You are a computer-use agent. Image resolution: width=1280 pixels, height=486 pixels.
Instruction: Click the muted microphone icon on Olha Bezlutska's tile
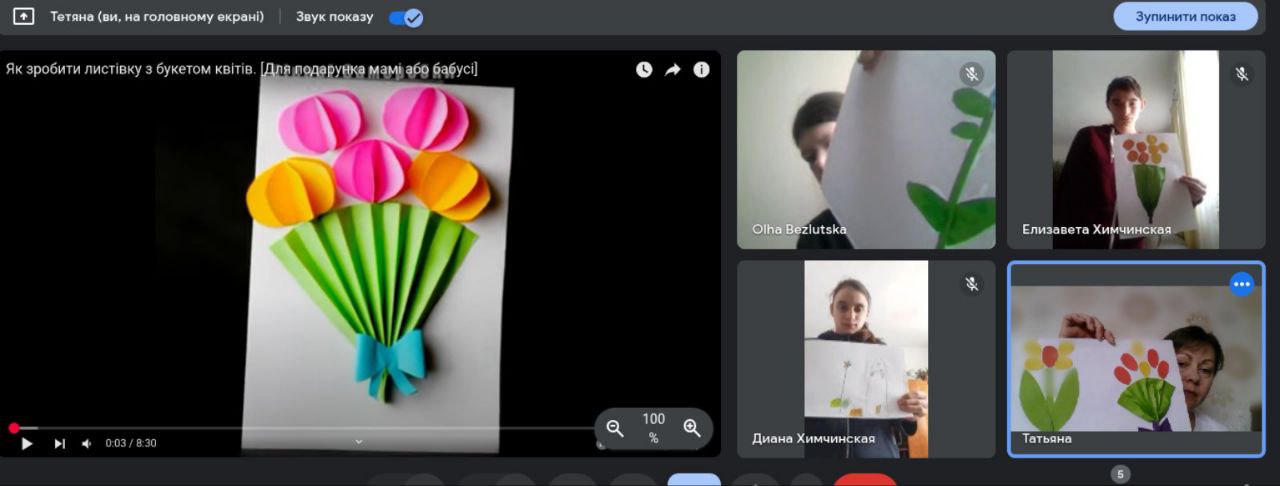tap(971, 74)
